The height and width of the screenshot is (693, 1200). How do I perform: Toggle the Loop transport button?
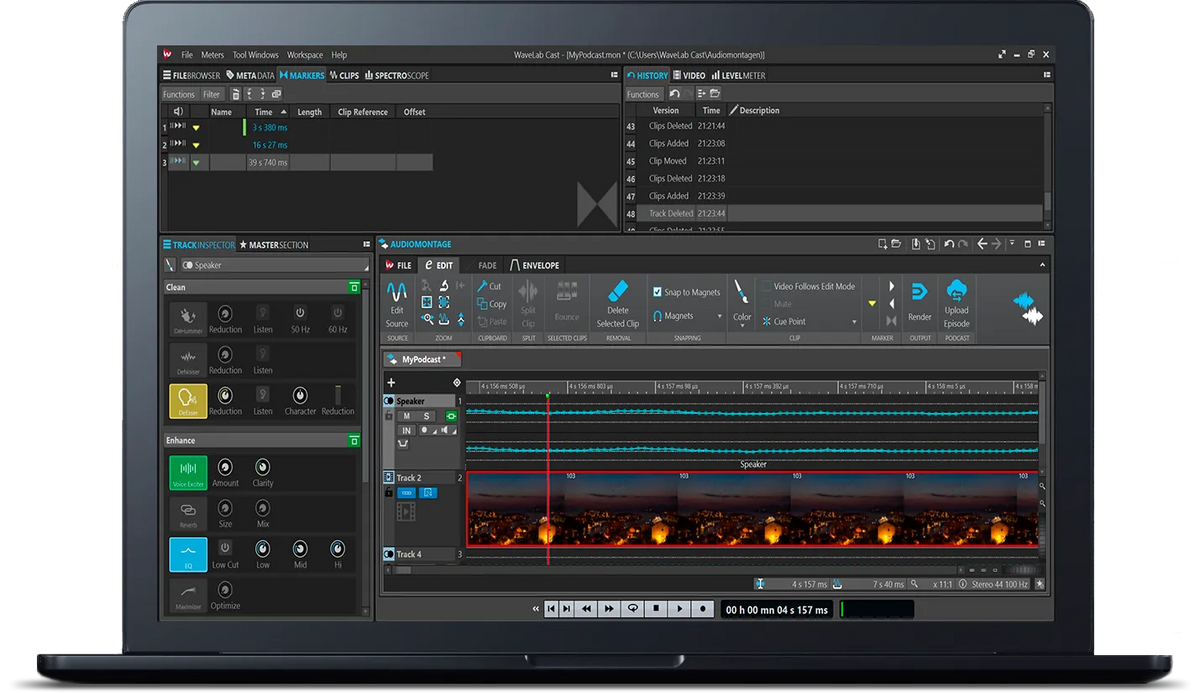(x=632, y=608)
